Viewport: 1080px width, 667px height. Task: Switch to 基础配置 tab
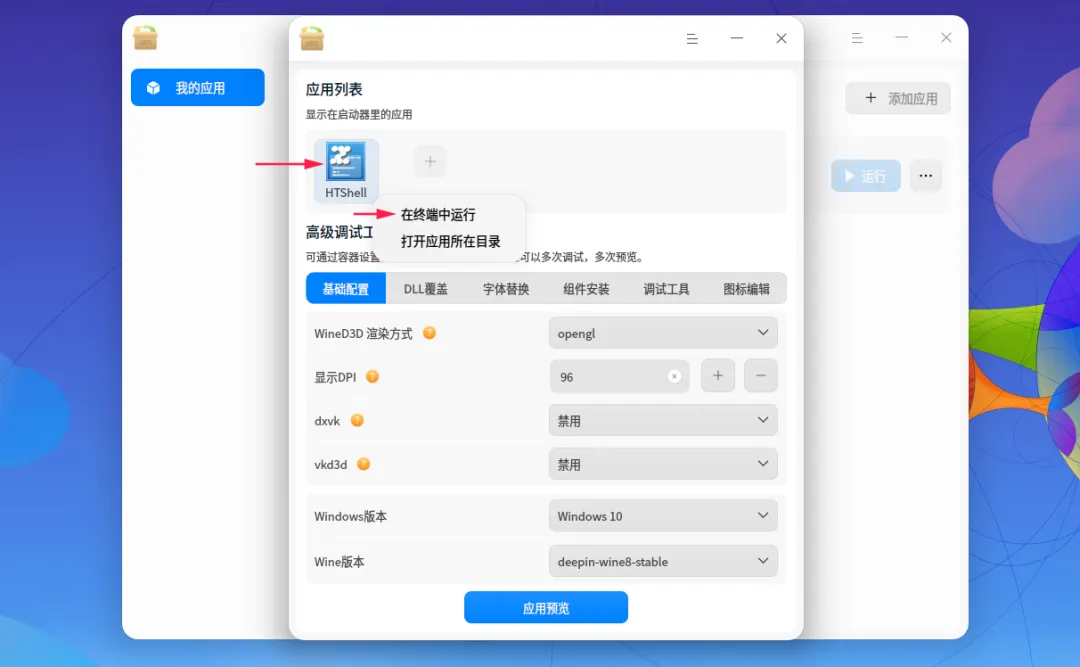pyautogui.click(x=346, y=289)
